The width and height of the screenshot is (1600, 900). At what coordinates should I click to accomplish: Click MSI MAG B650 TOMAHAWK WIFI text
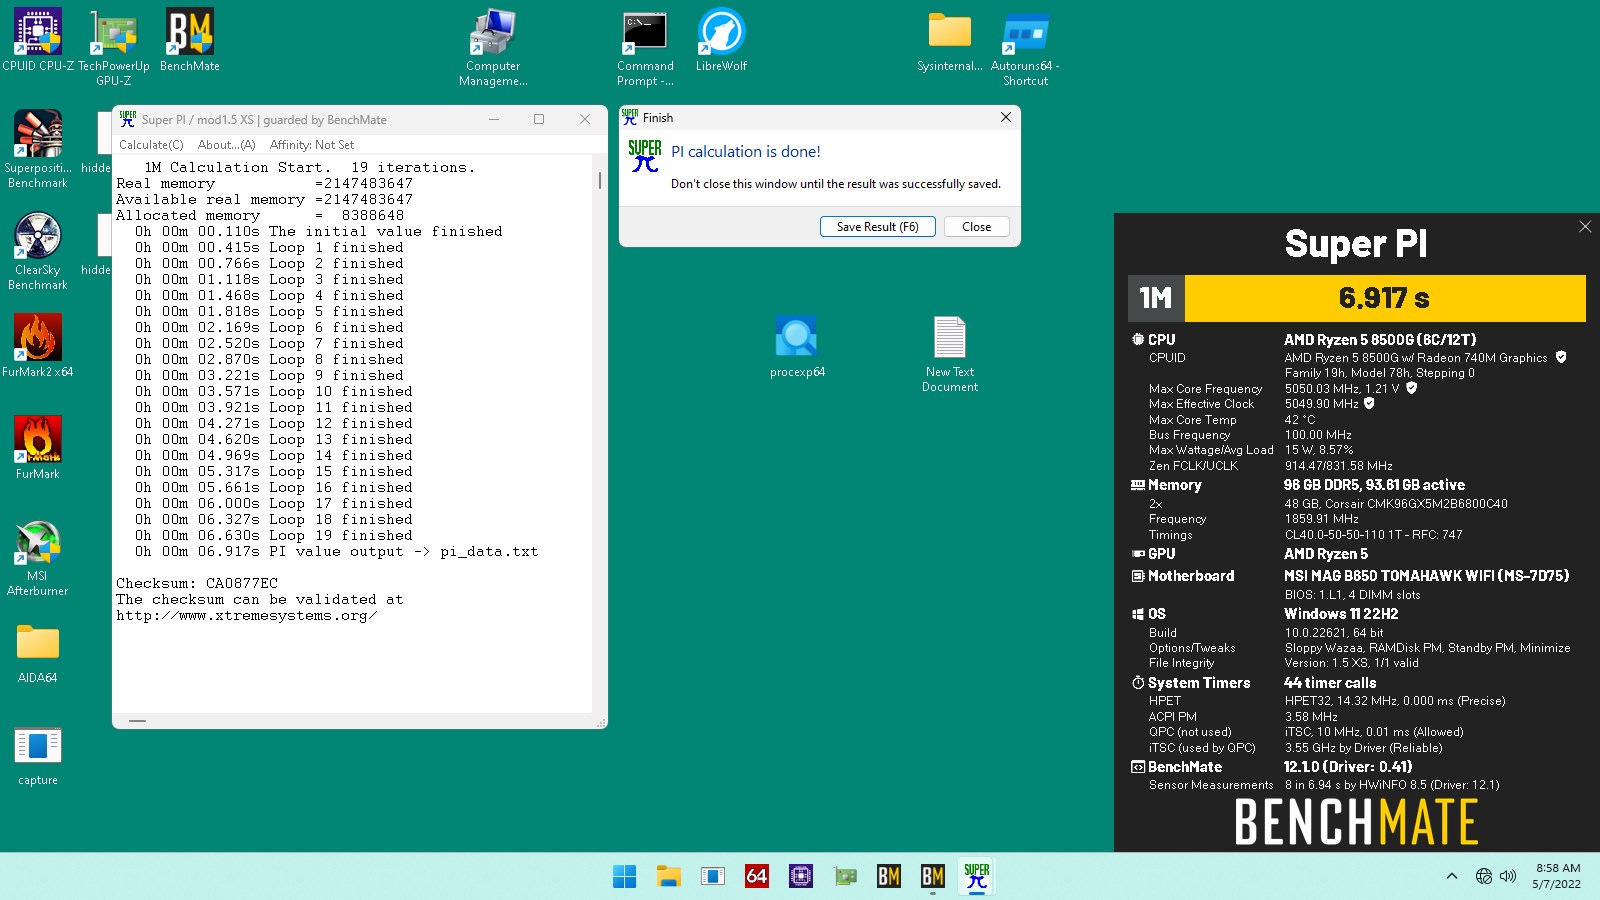1426,576
